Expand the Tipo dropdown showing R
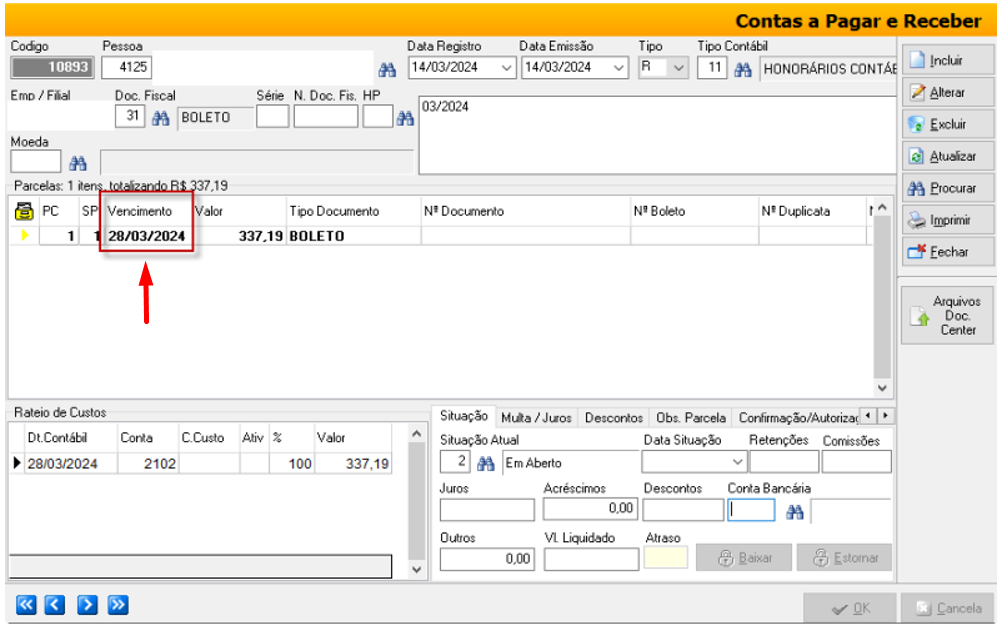The width and height of the screenshot is (999, 624). click(x=679, y=68)
